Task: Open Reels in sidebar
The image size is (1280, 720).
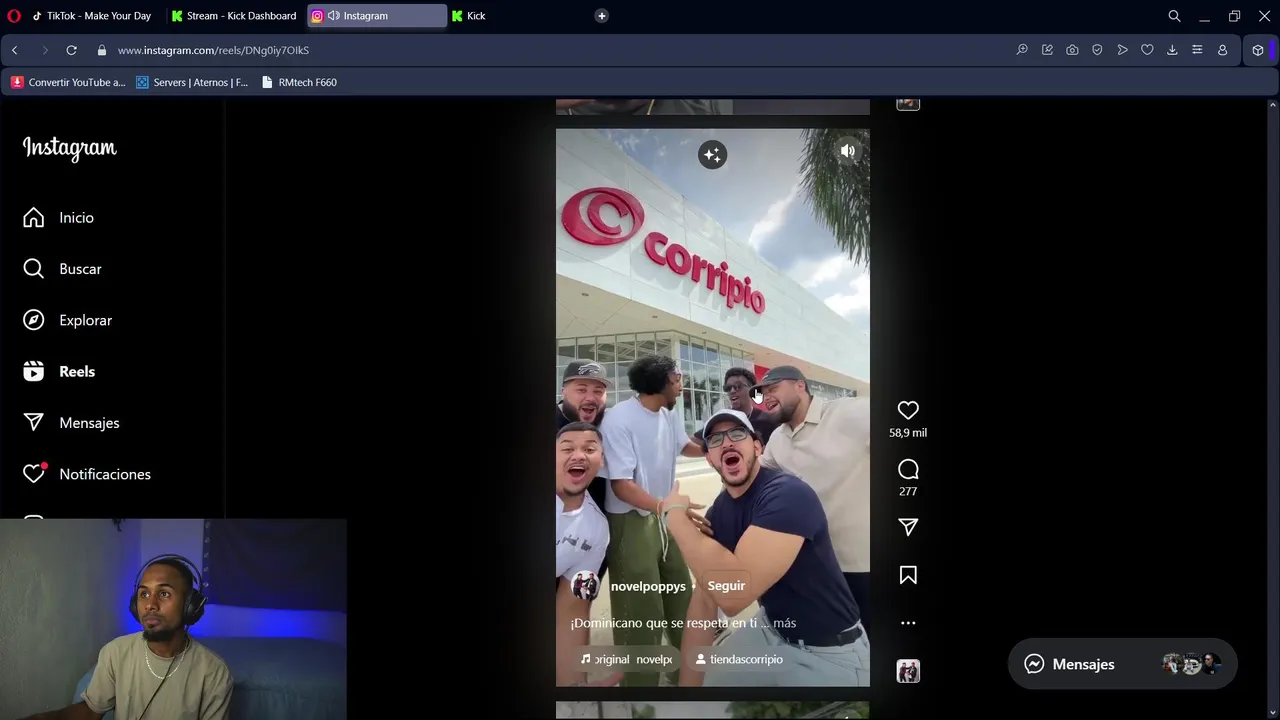Action: [59, 372]
